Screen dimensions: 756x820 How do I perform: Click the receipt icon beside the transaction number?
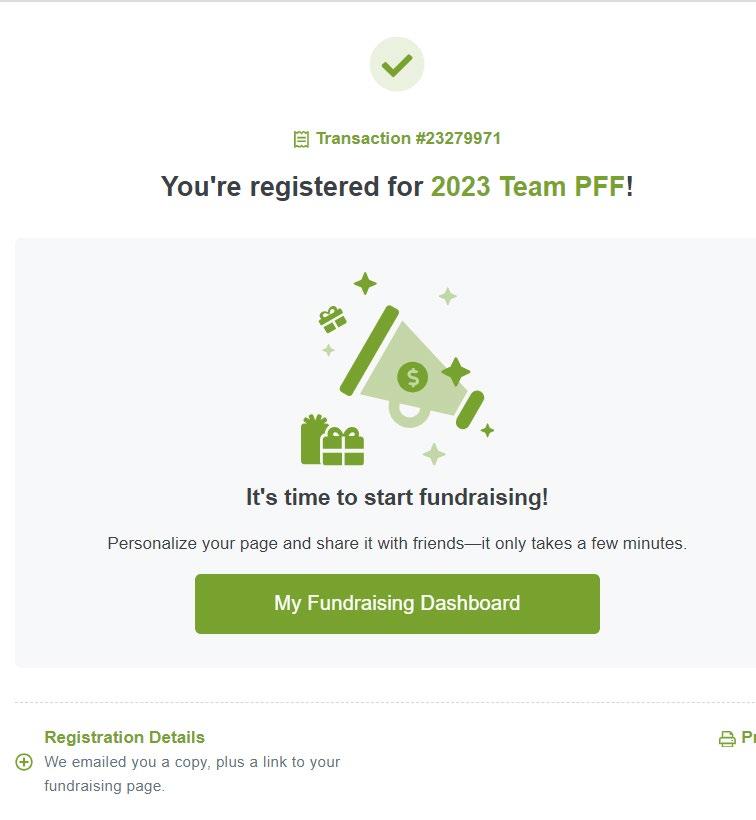(x=301, y=139)
